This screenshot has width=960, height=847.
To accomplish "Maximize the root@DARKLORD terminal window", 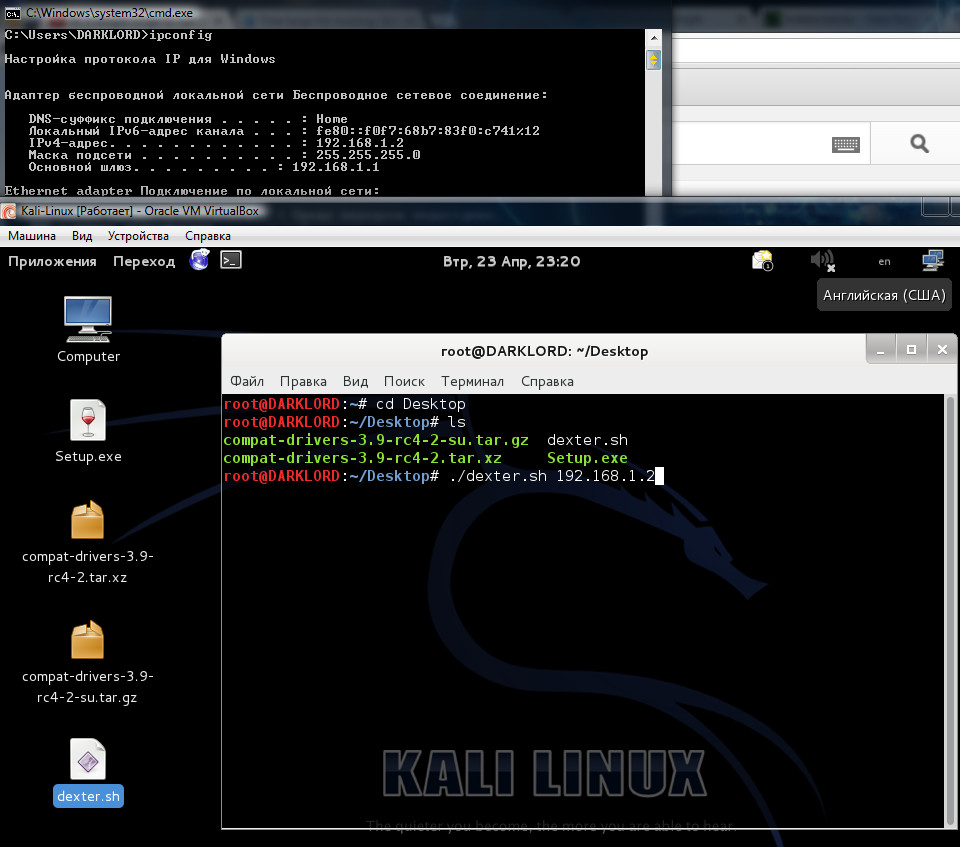I will tap(912, 350).
